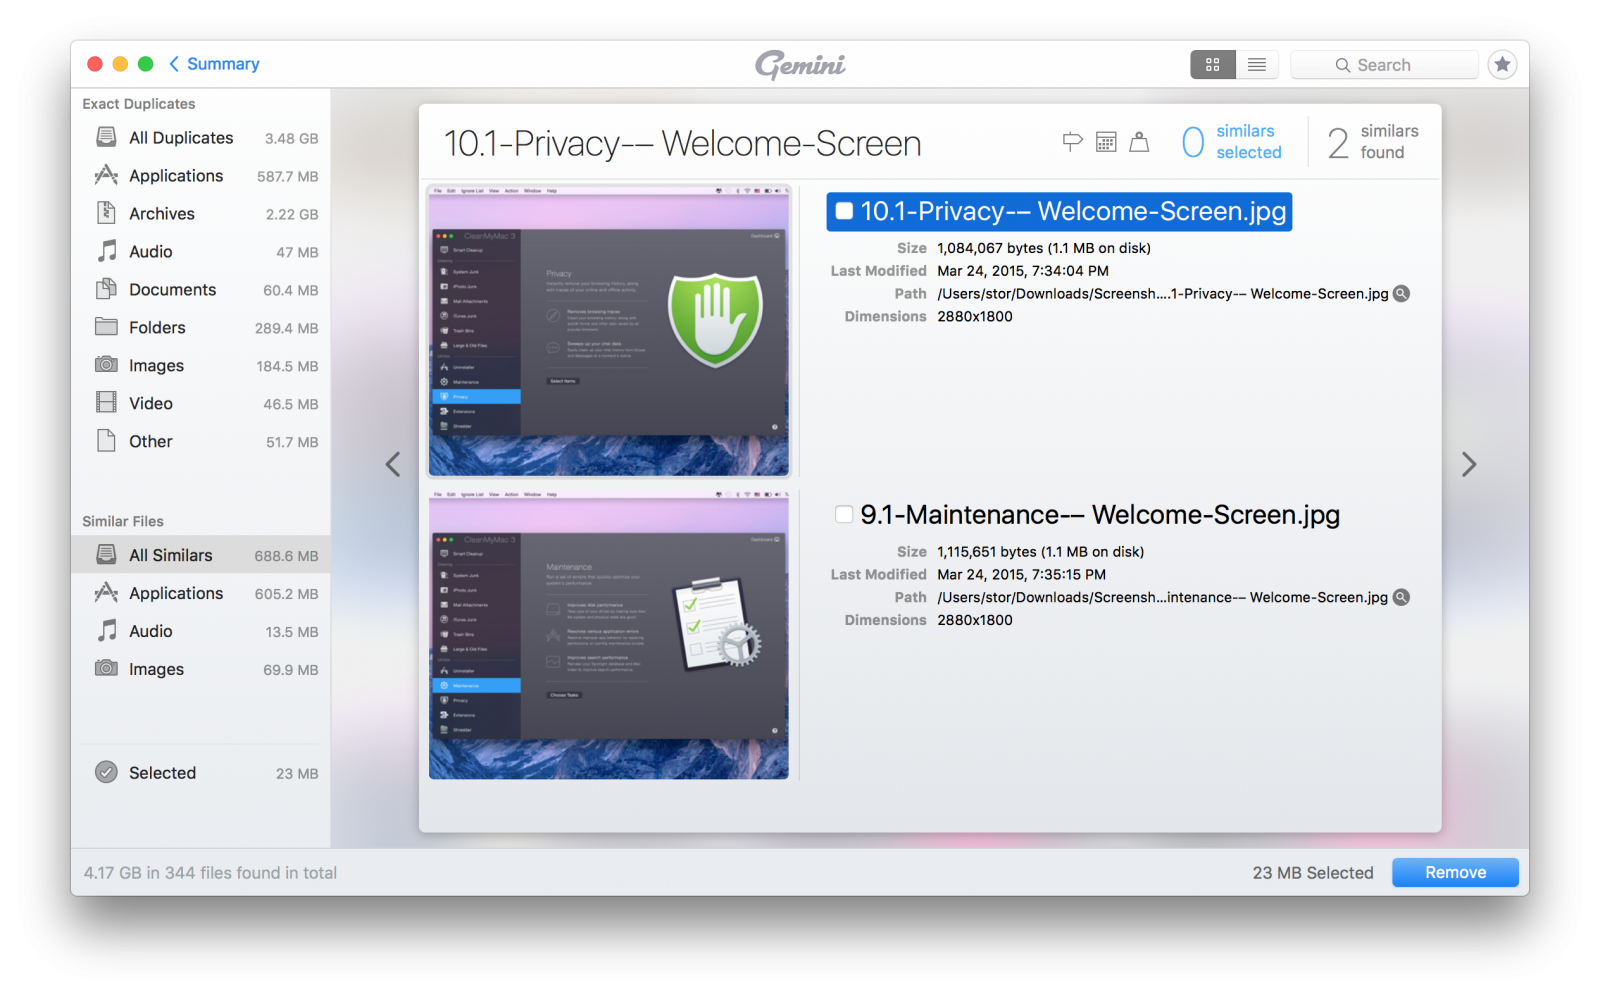Check the 10.1-Privacy Welcome-Screen.jpg checkbox

[x=844, y=211]
